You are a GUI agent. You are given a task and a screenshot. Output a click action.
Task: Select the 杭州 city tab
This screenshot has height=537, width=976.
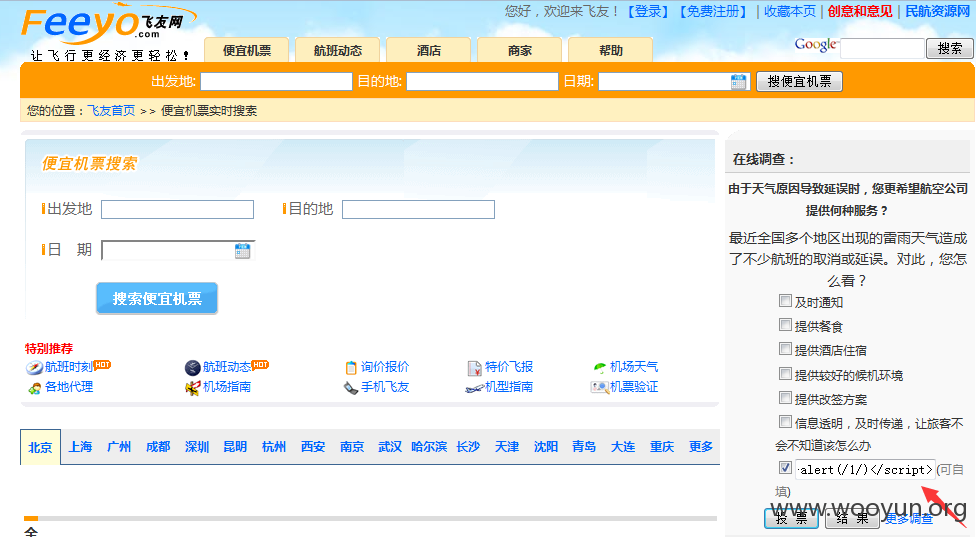[x=274, y=447]
